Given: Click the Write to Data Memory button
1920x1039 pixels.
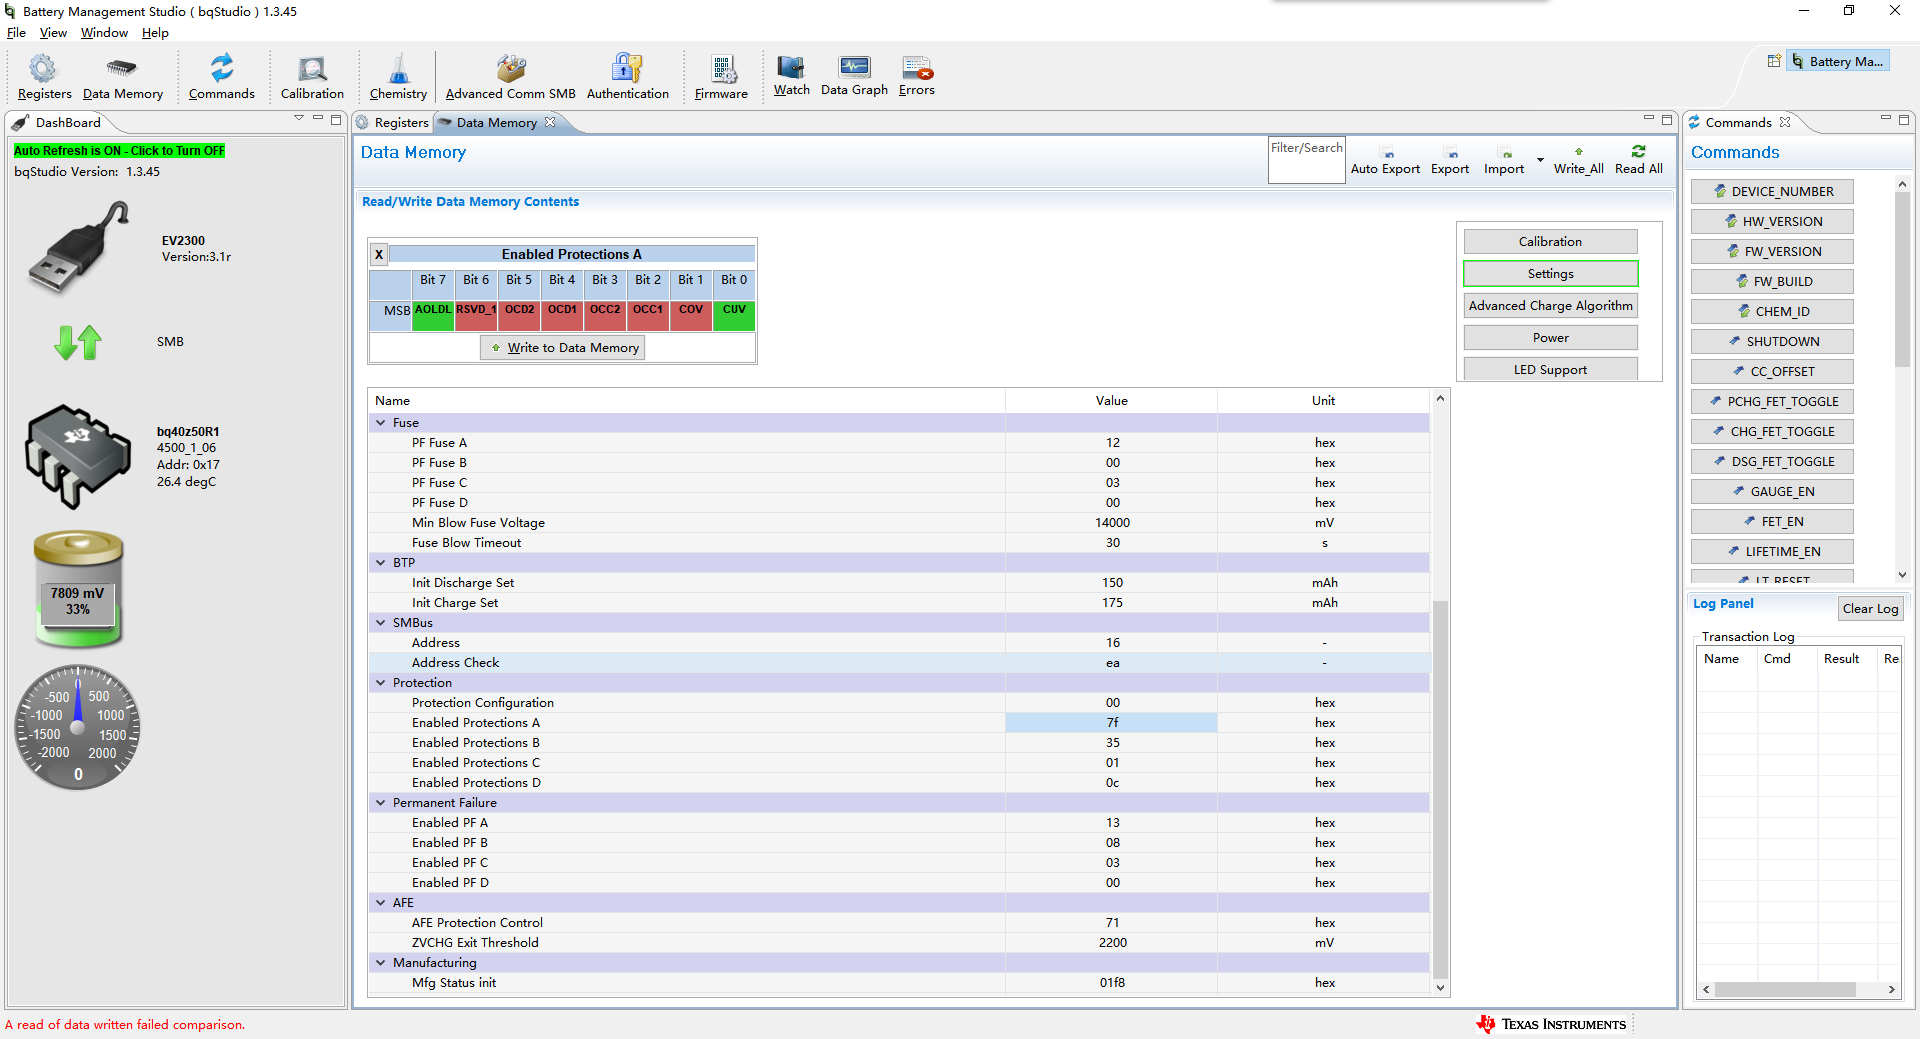Looking at the screenshot, I should (563, 348).
